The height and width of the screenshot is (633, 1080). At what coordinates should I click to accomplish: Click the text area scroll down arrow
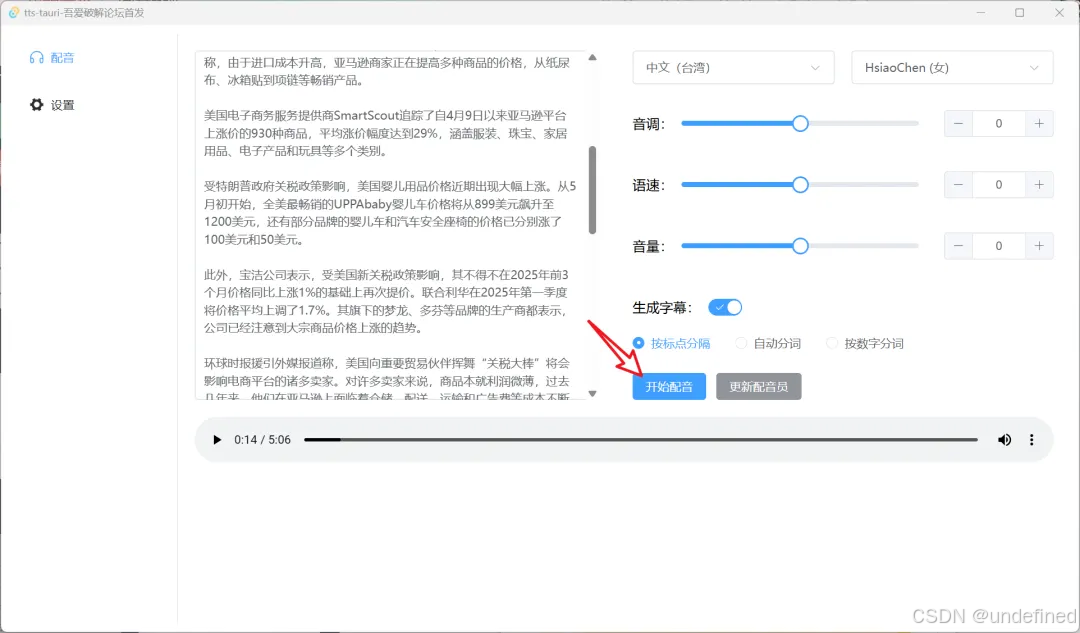(592, 394)
